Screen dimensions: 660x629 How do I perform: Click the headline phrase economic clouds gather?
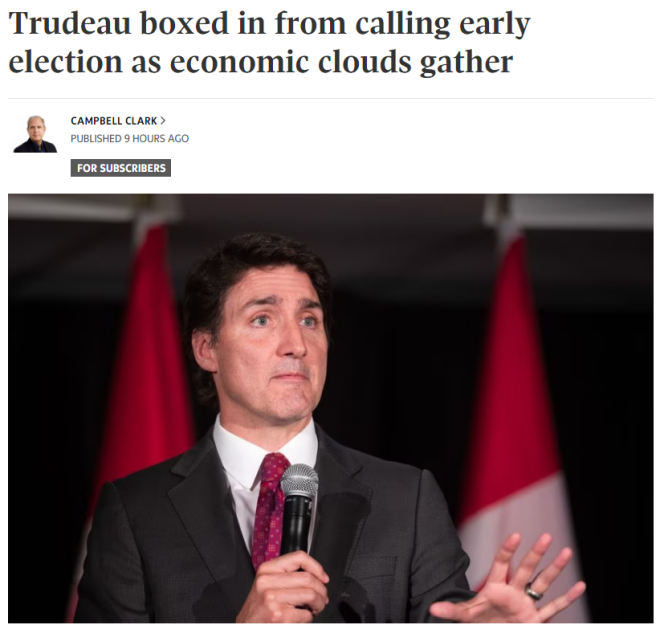click(x=341, y=63)
